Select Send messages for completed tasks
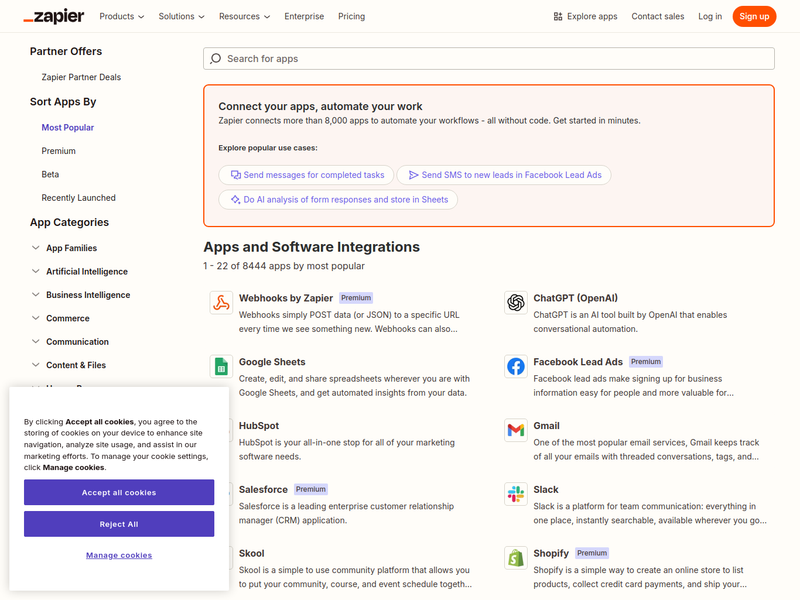The width and height of the screenshot is (800, 600). (306, 175)
